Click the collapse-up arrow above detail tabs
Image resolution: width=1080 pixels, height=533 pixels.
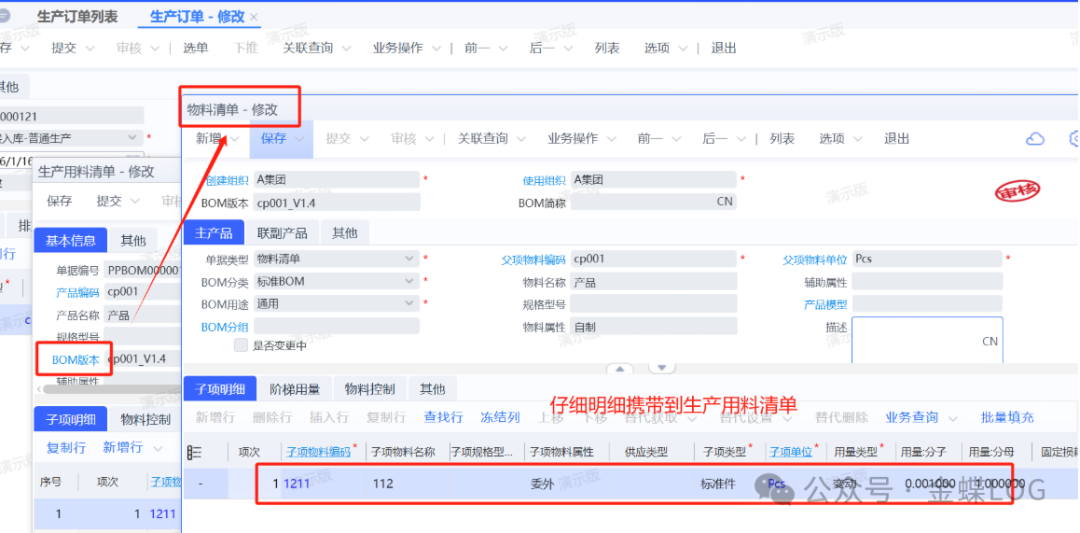[x=620, y=369]
